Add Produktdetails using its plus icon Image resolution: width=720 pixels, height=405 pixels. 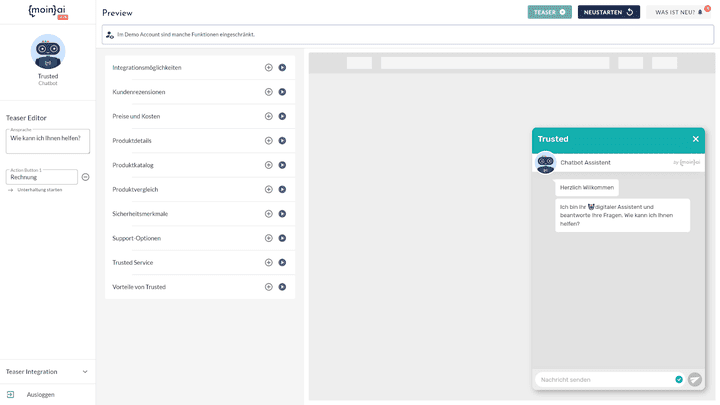point(269,141)
